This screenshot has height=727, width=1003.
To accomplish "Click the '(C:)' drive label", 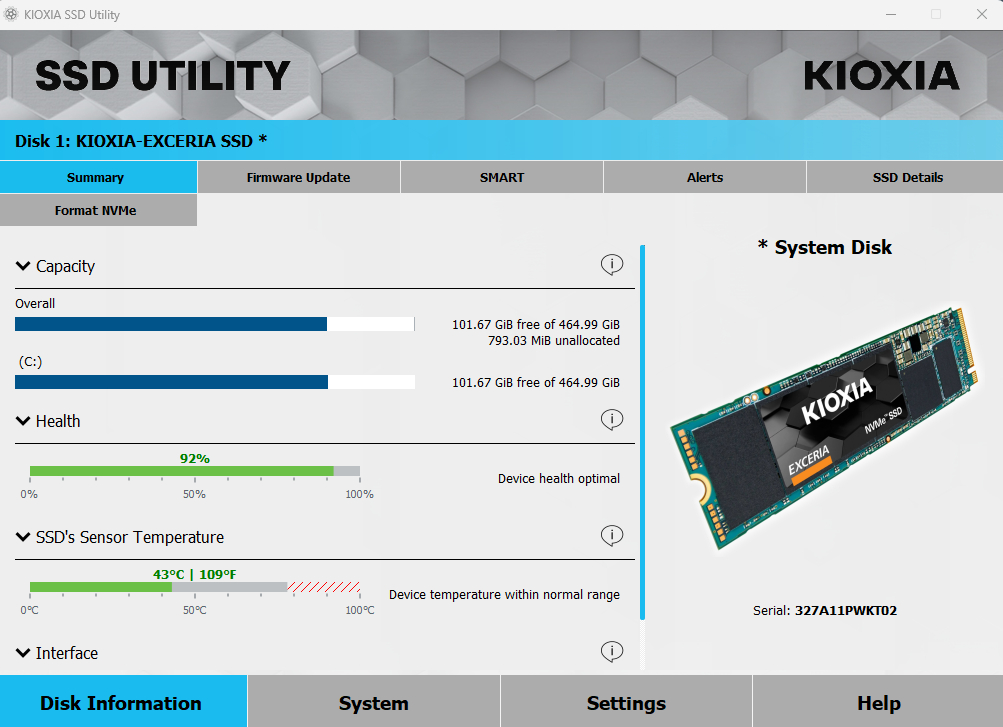I will tap(30, 362).
